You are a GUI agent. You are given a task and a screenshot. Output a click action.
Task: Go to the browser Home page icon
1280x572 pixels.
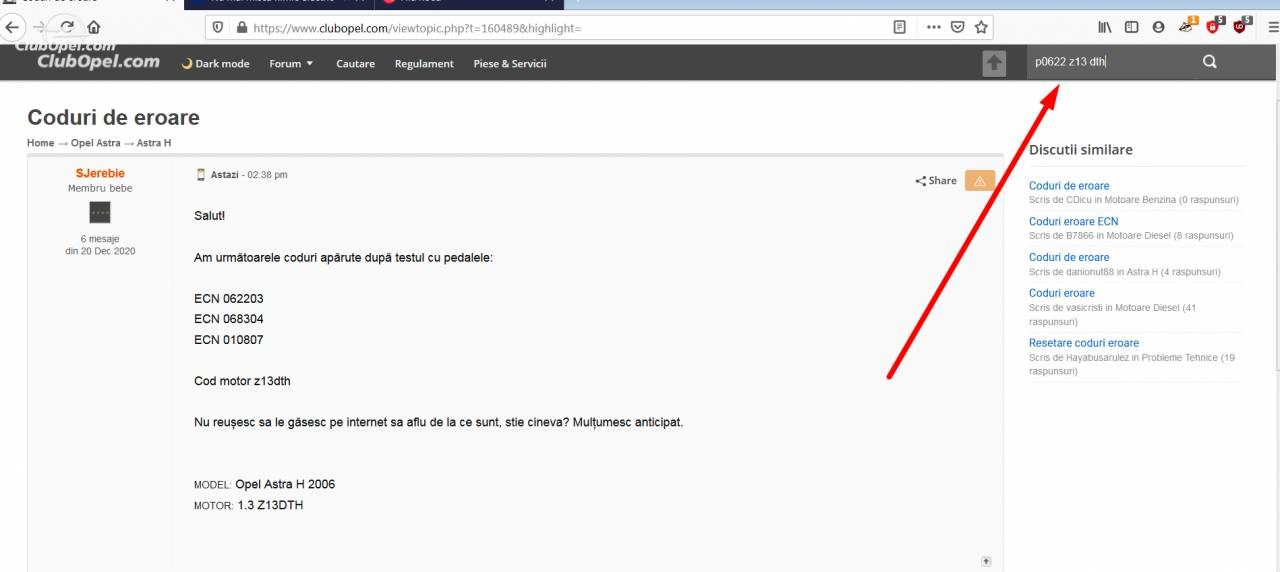93,28
